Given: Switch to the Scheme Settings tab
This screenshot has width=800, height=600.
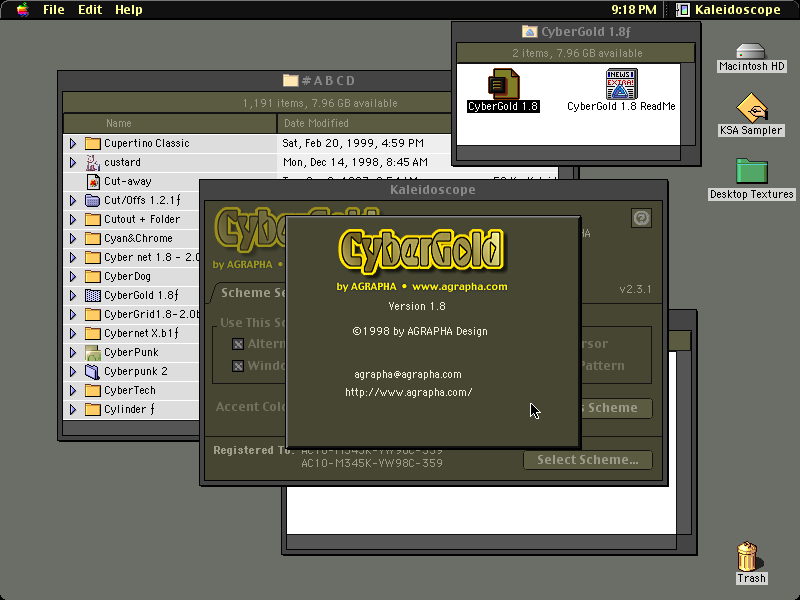Looking at the screenshot, I should (x=250, y=293).
